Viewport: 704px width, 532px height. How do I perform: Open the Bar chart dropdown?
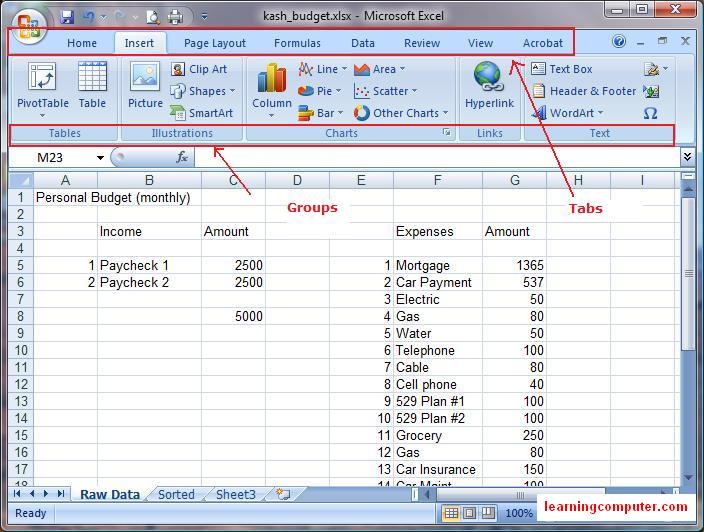[x=321, y=113]
